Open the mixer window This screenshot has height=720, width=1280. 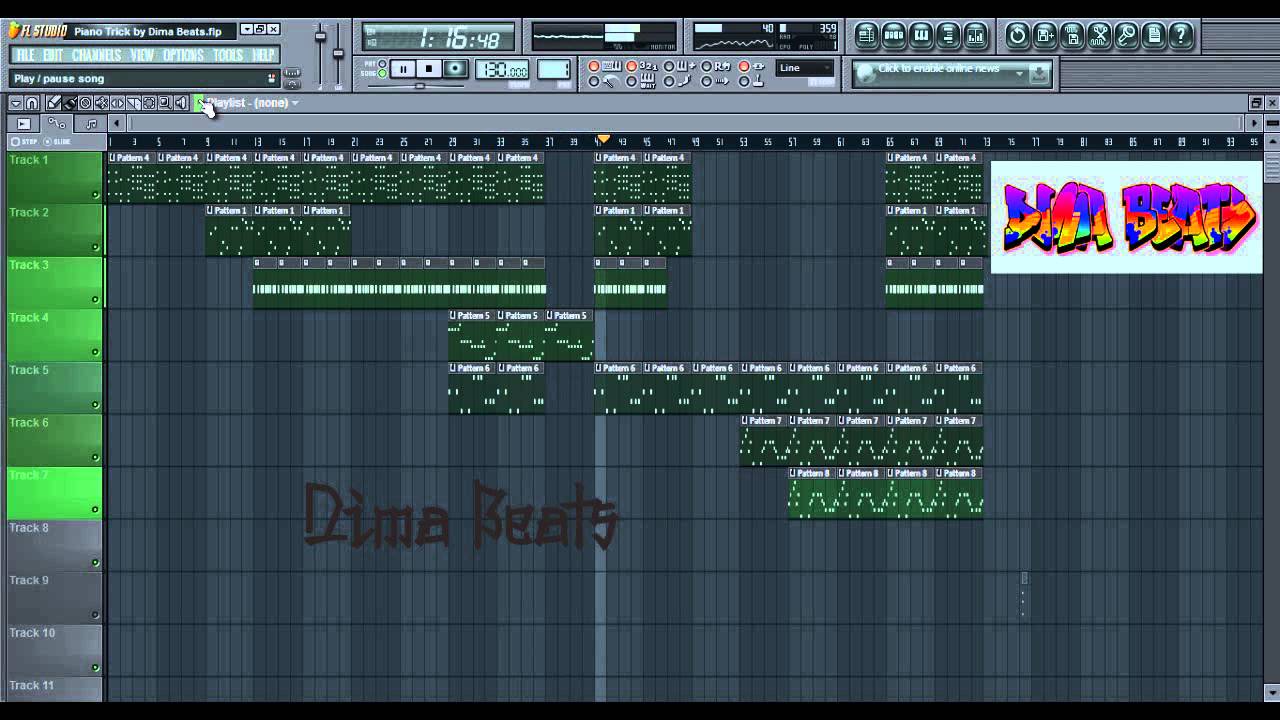(975, 36)
